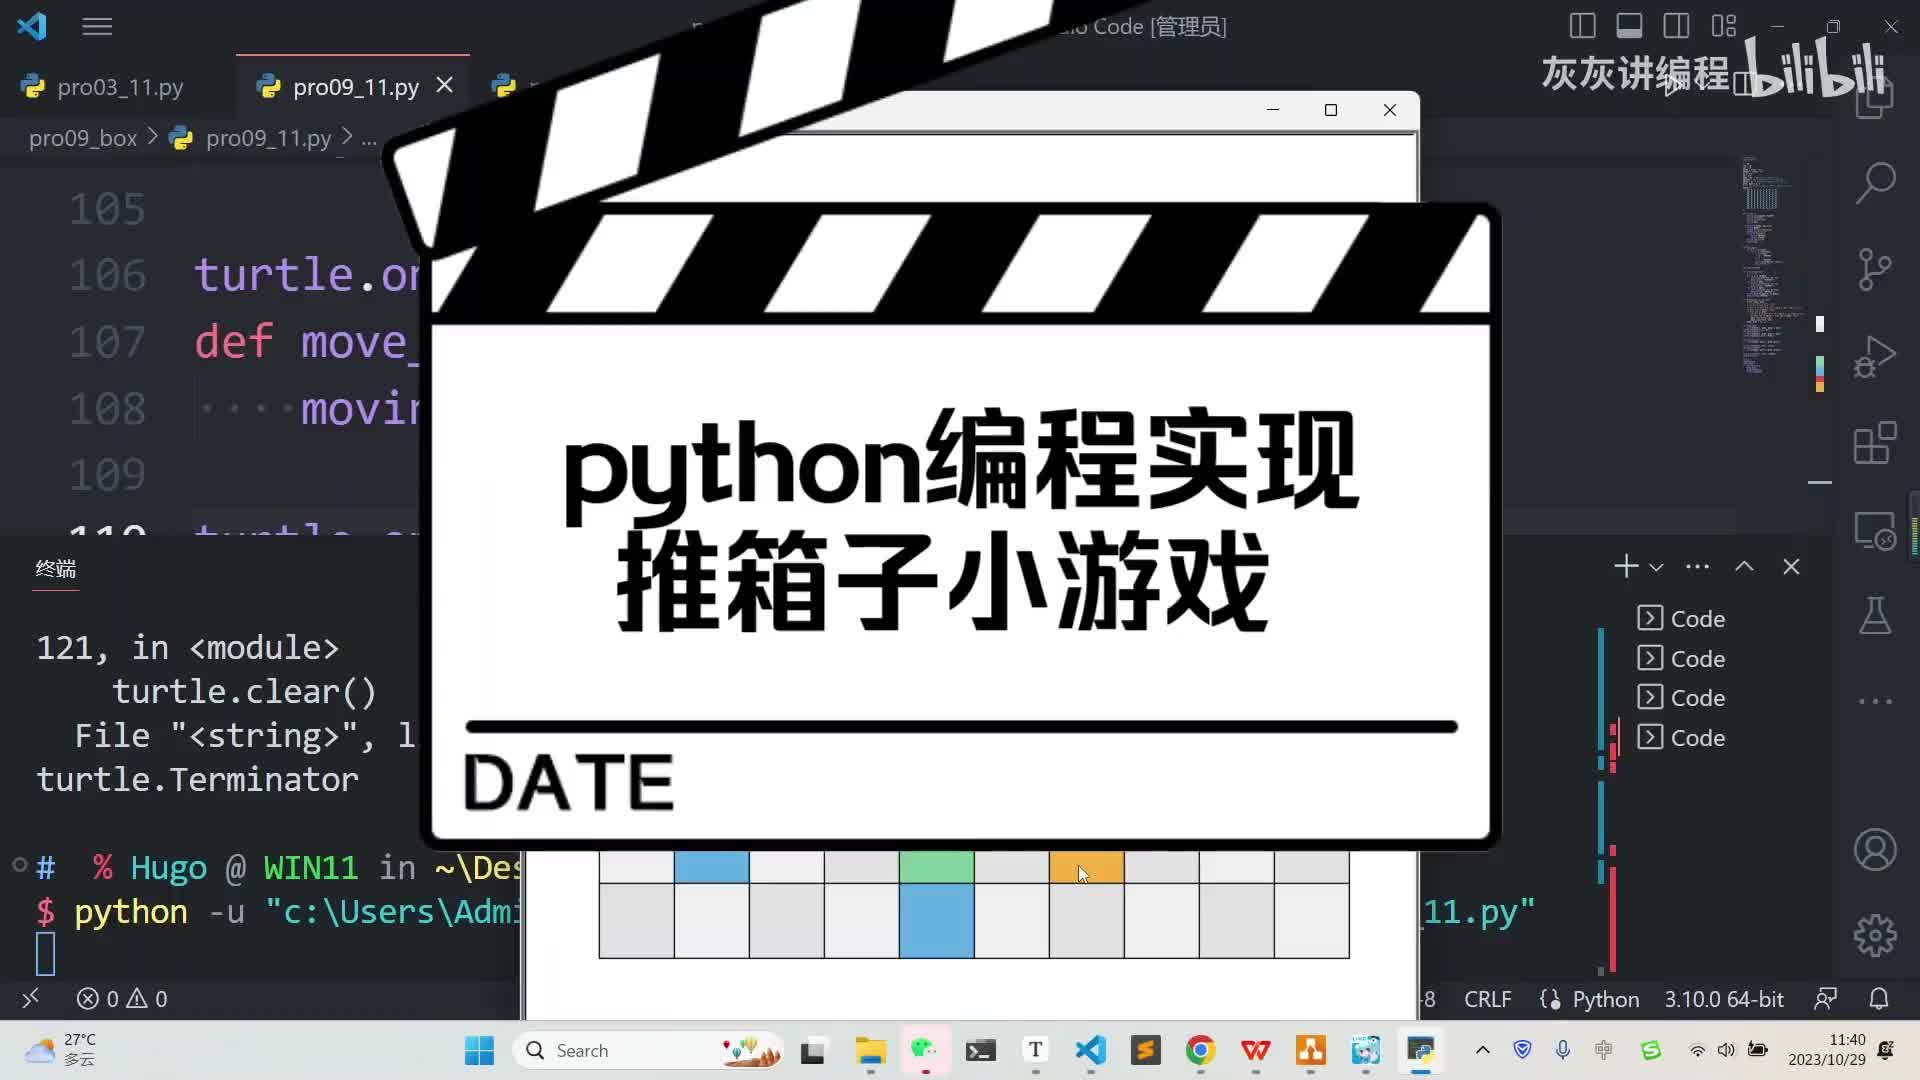Image resolution: width=1920 pixels, height=1080 pixels.
Task: Change the CRLF line ending setting
Action: coord(1487,999)
